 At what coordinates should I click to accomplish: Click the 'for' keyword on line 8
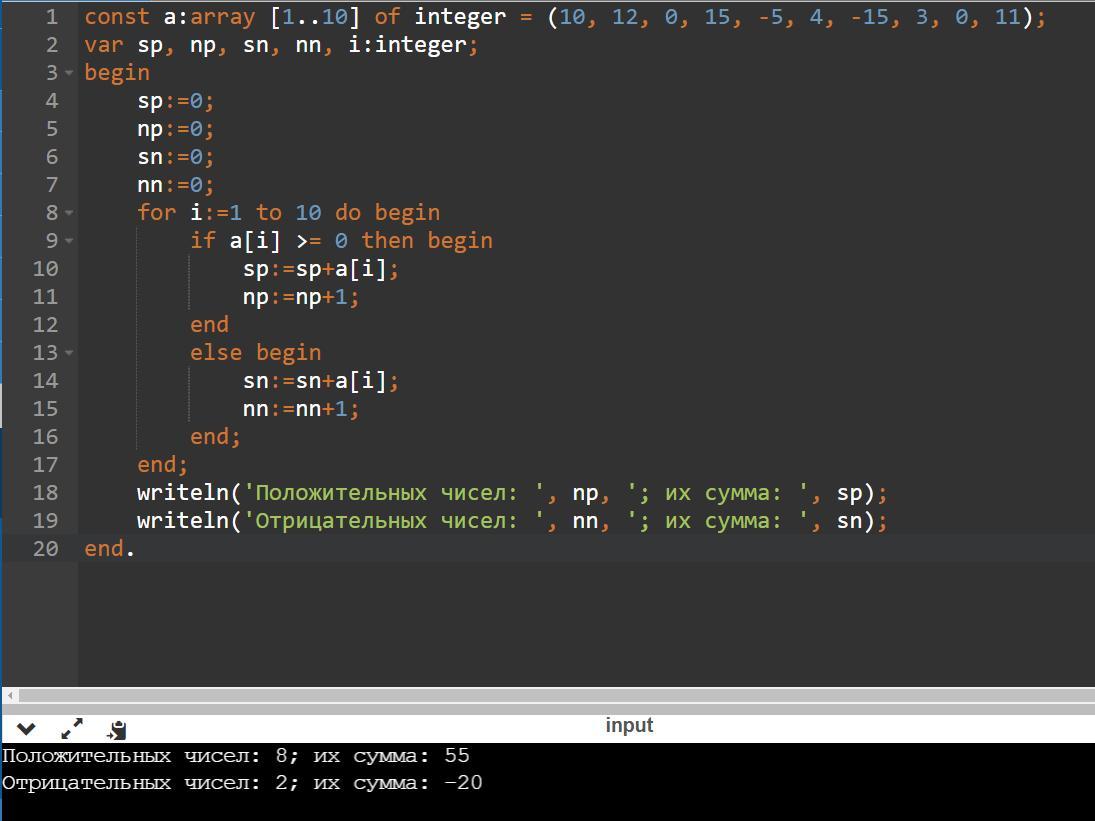pos(156,212)
